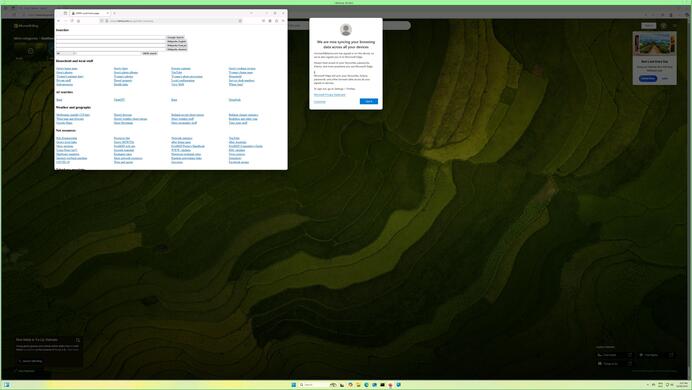Click Sign in button on Bing page
Viewport: 692px width, 390px height.
tap(648, 26)
